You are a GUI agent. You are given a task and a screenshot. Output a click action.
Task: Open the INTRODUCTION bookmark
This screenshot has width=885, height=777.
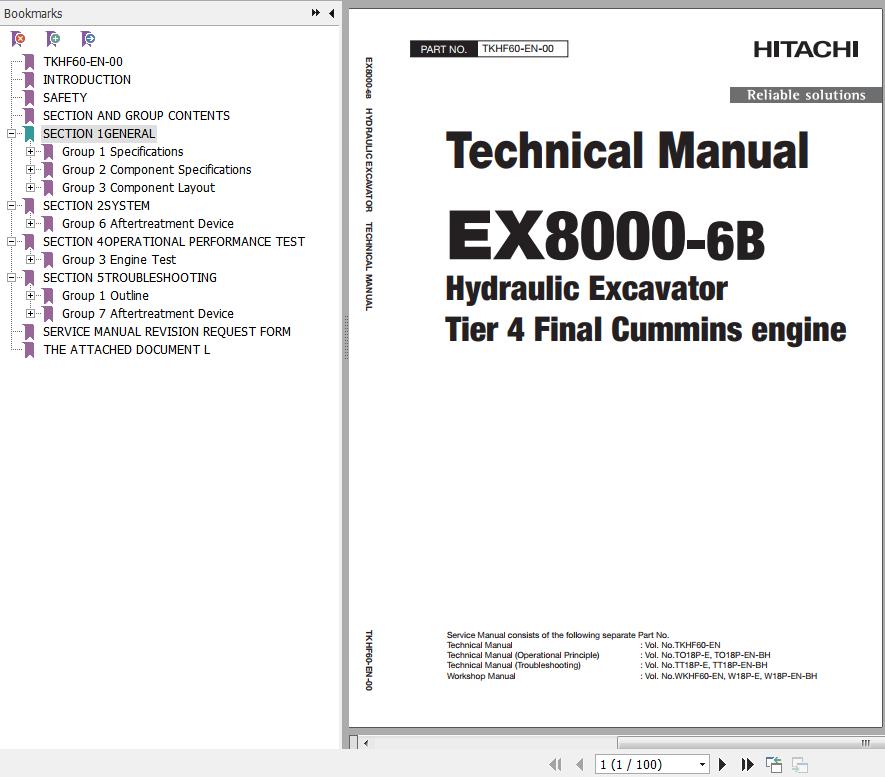(x=87, y=80)
